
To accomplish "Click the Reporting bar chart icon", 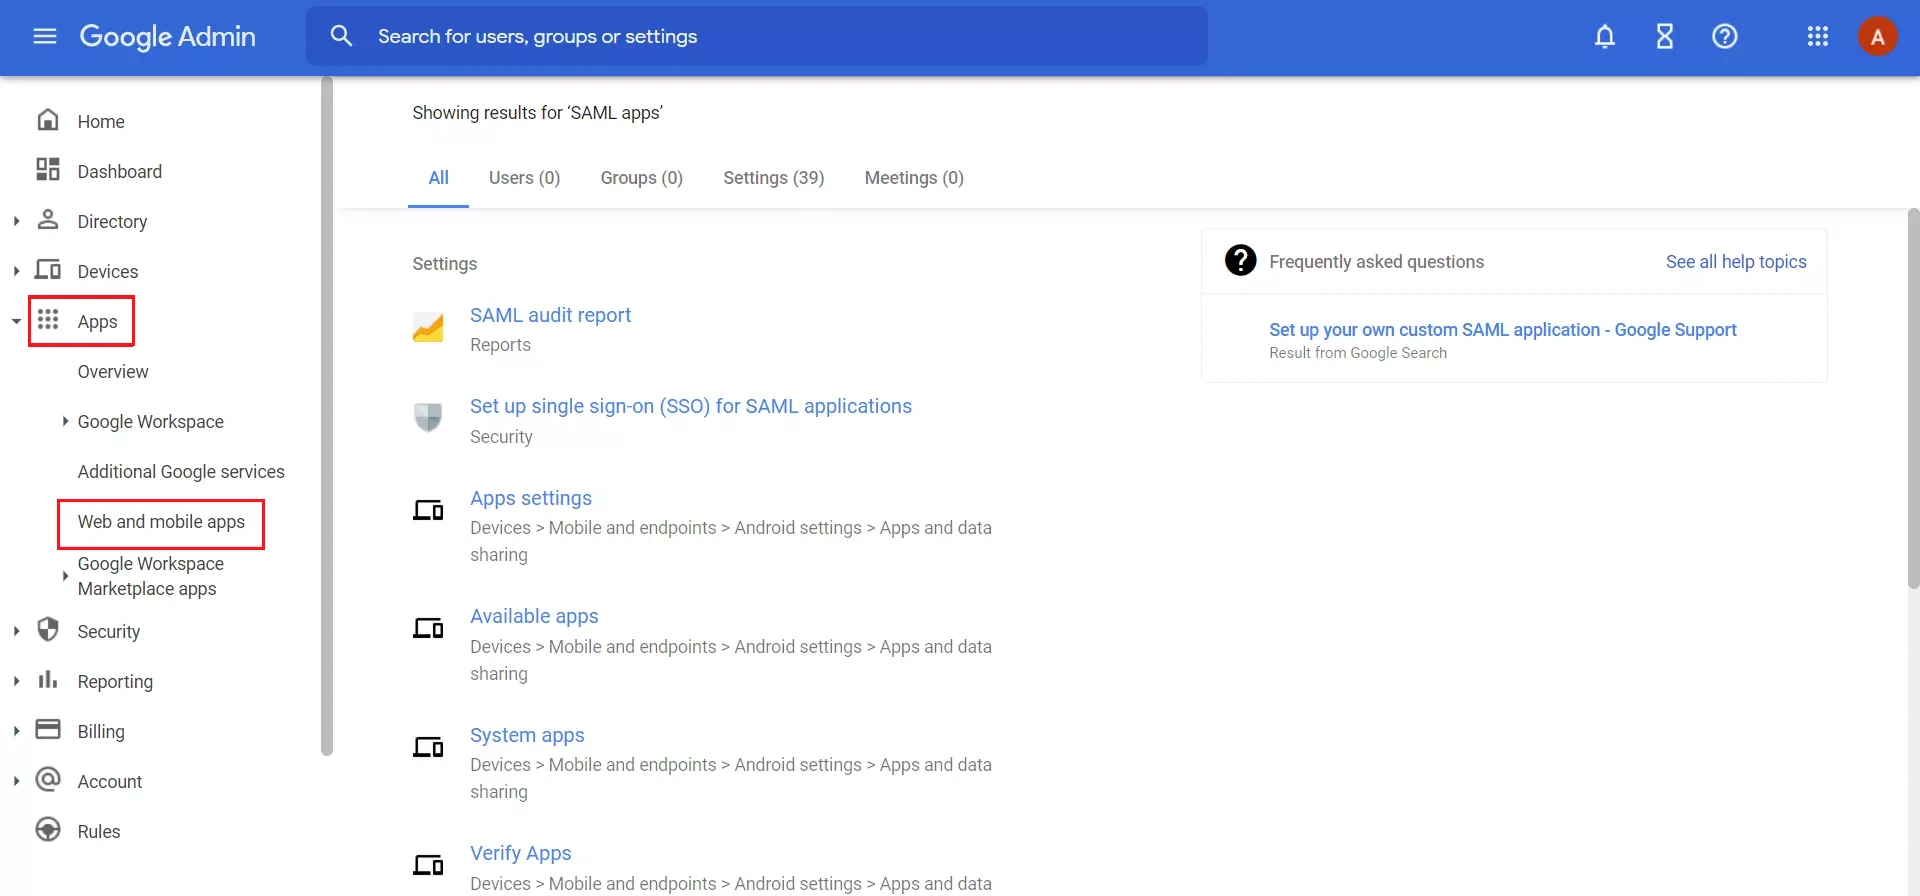I will pyautogui.click(x=47, y=679).
